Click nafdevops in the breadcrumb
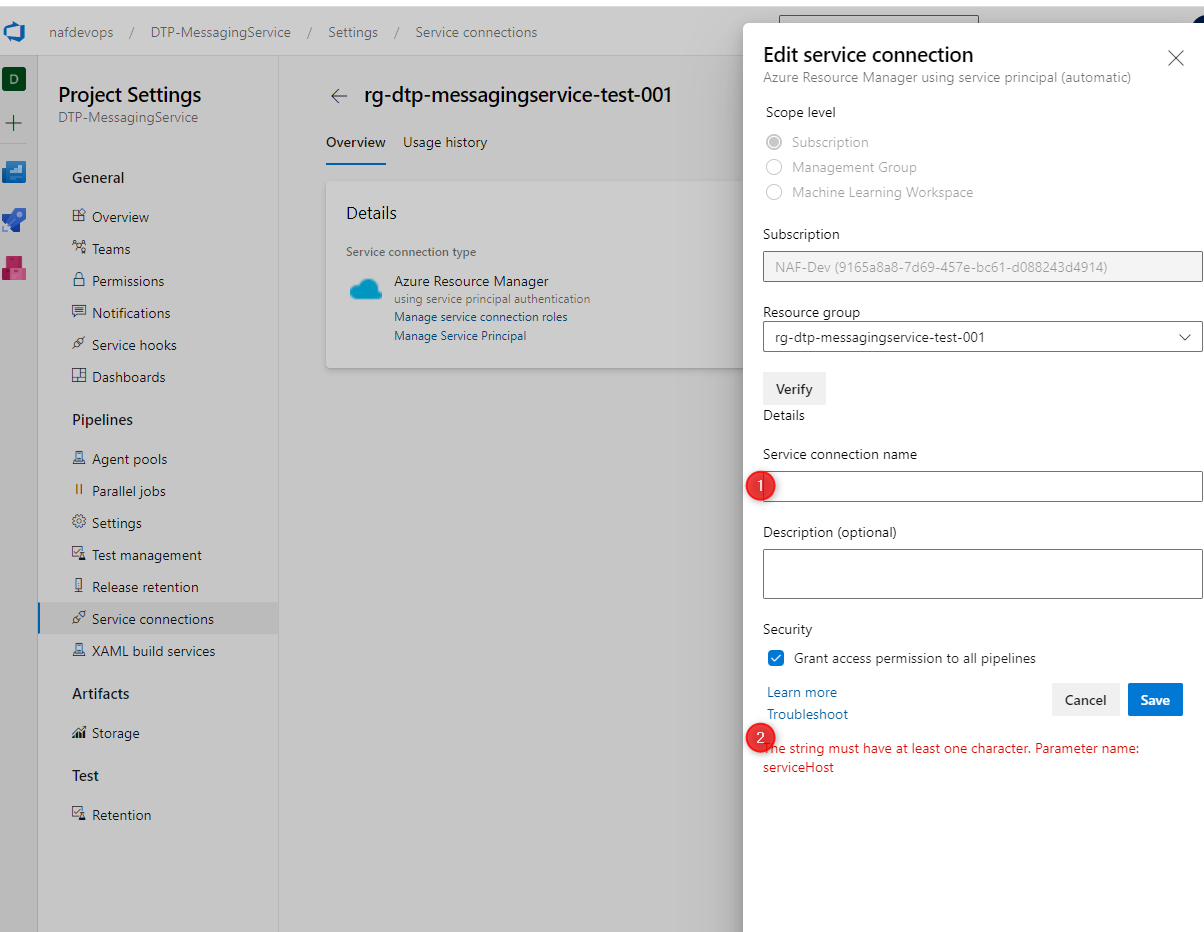Screen dimensions: 1204x932 click(x=81, y=32)
